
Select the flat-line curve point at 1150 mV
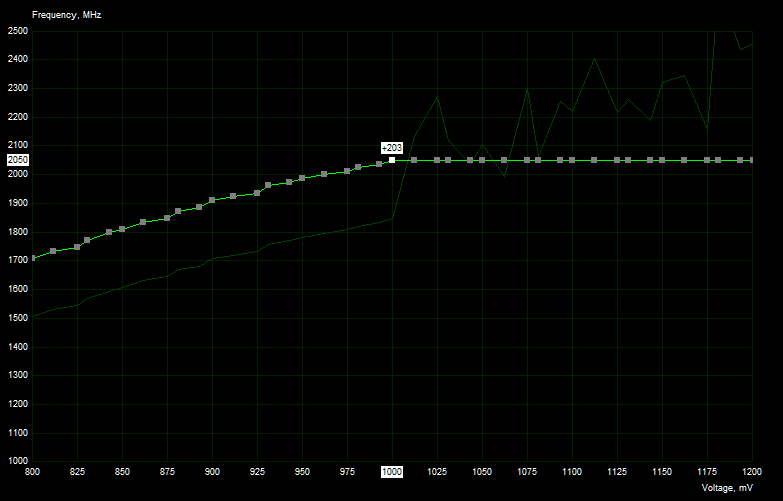click(662, 160)
